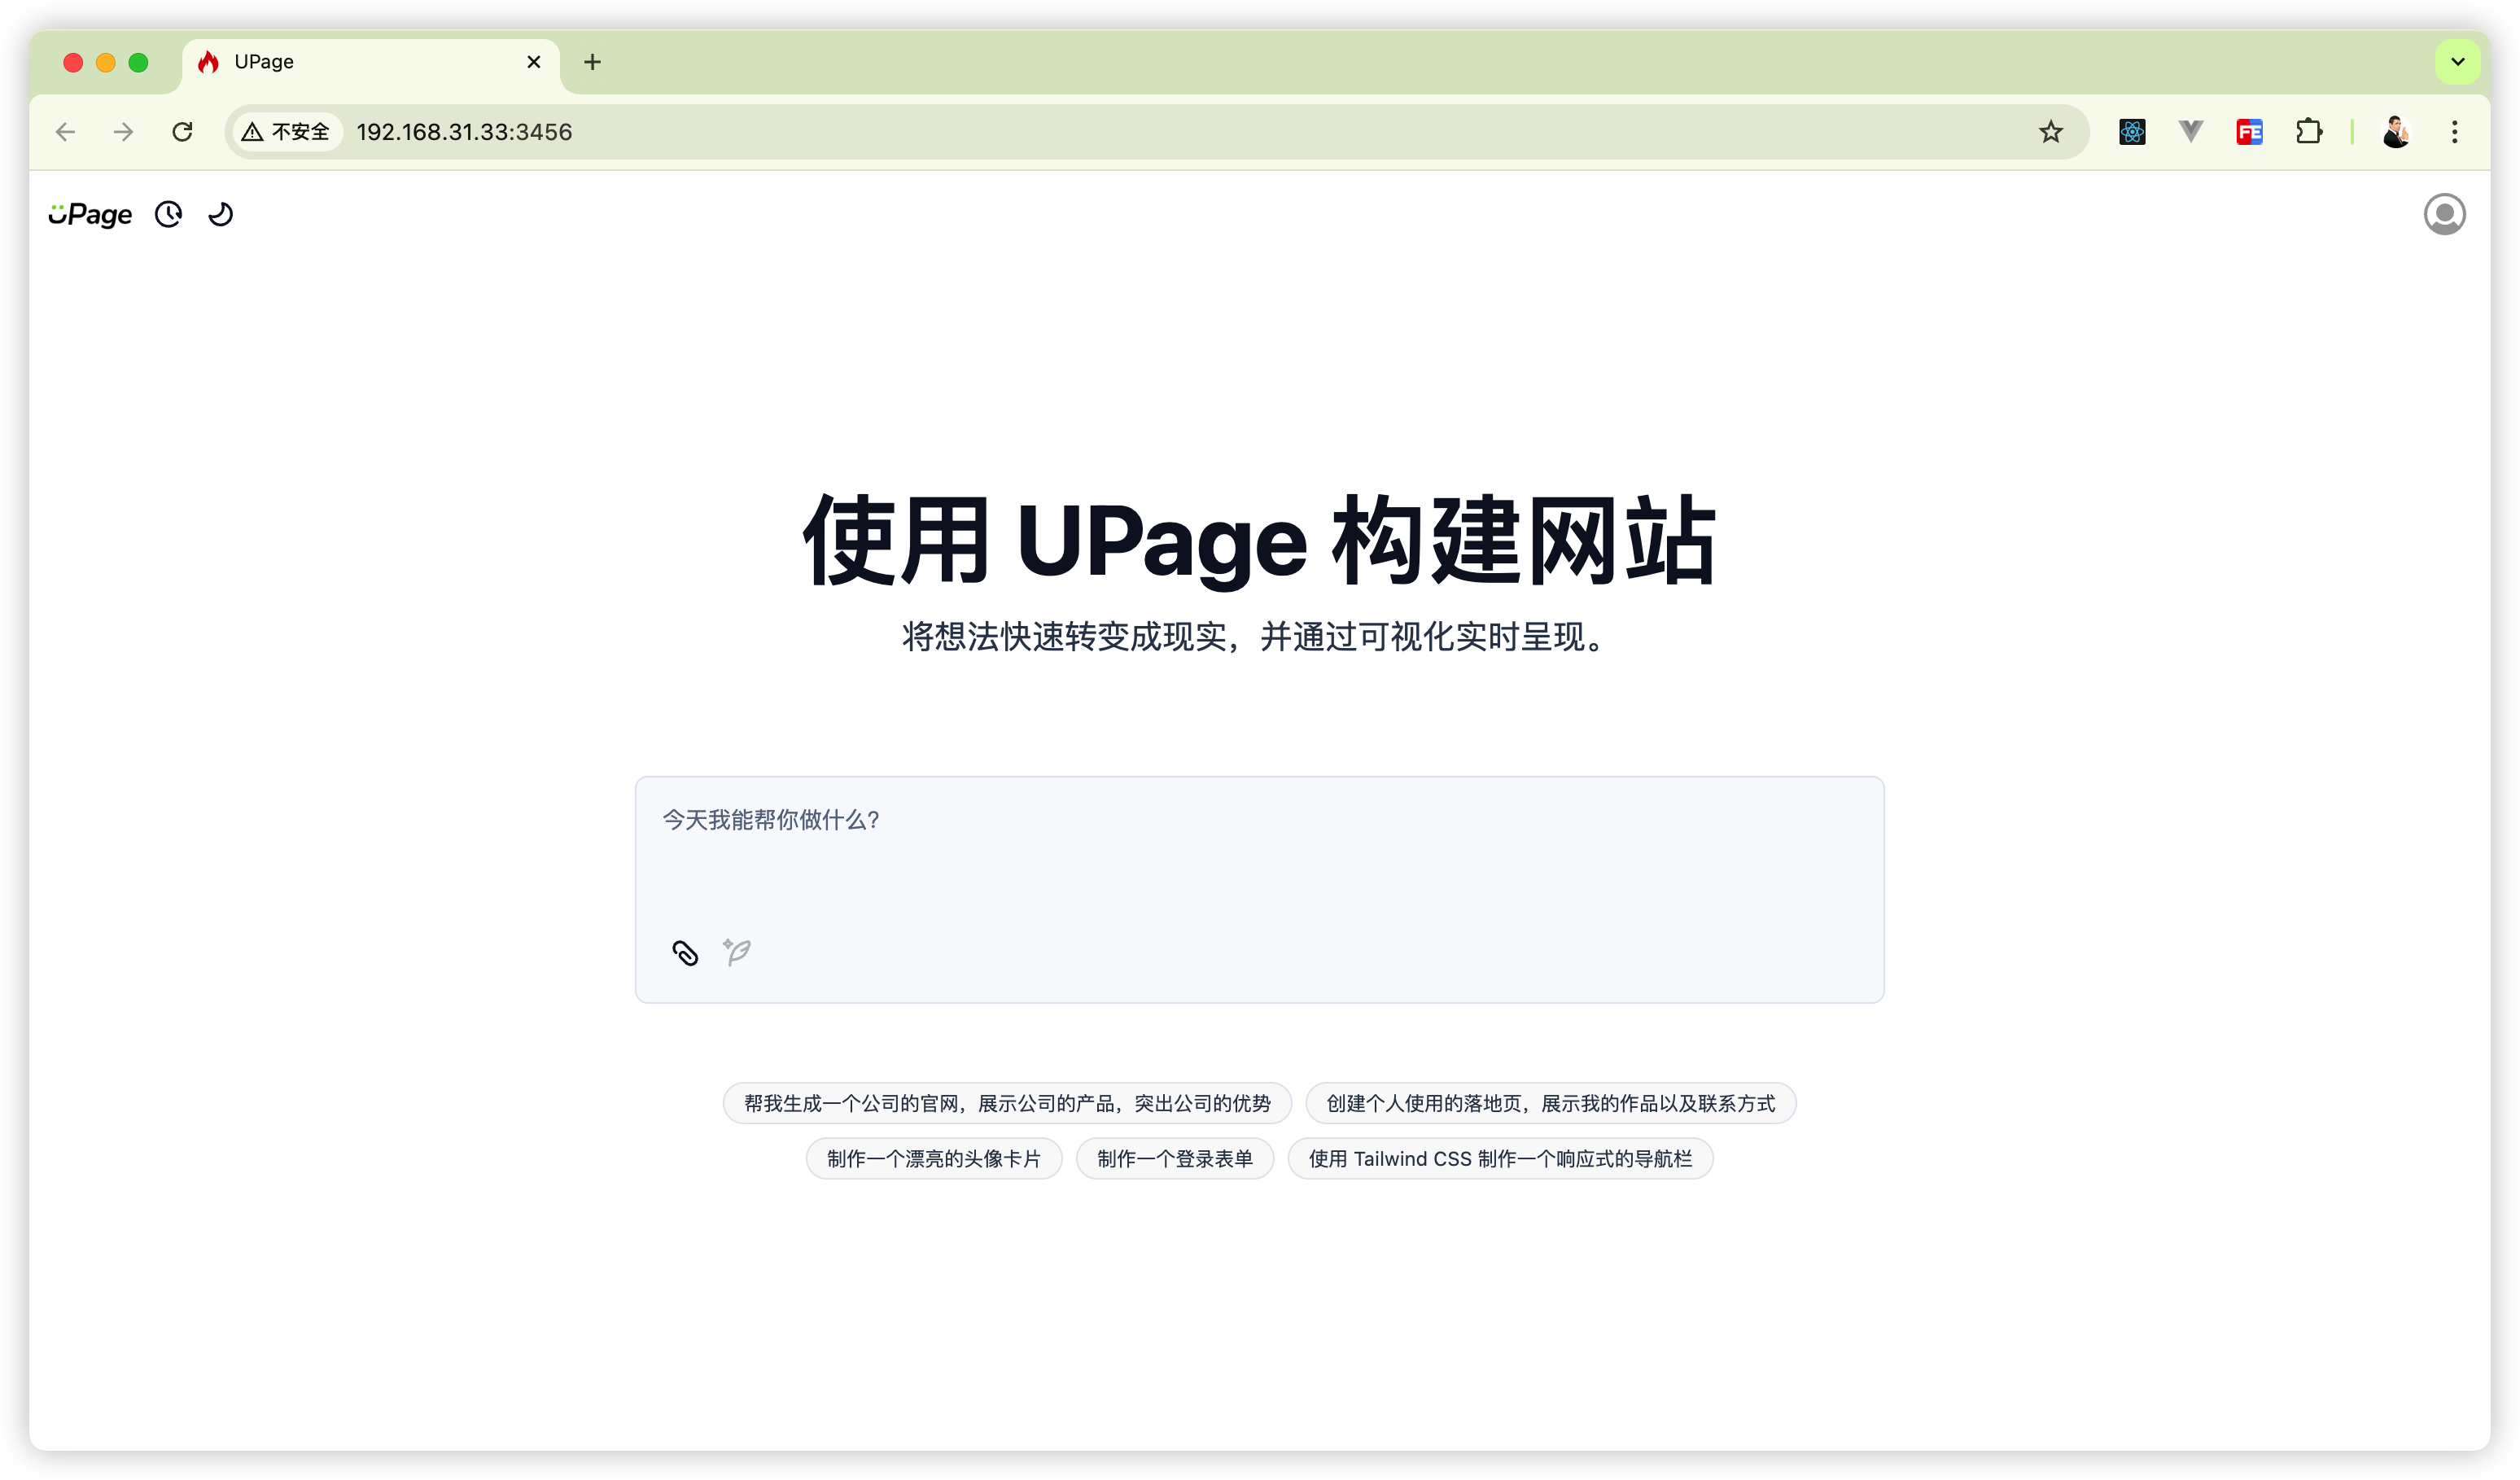Pick the Tailwind CSS 响应式导航栏 suggestion
The image size is (2520, 1480).
tap(1500, 1158)
